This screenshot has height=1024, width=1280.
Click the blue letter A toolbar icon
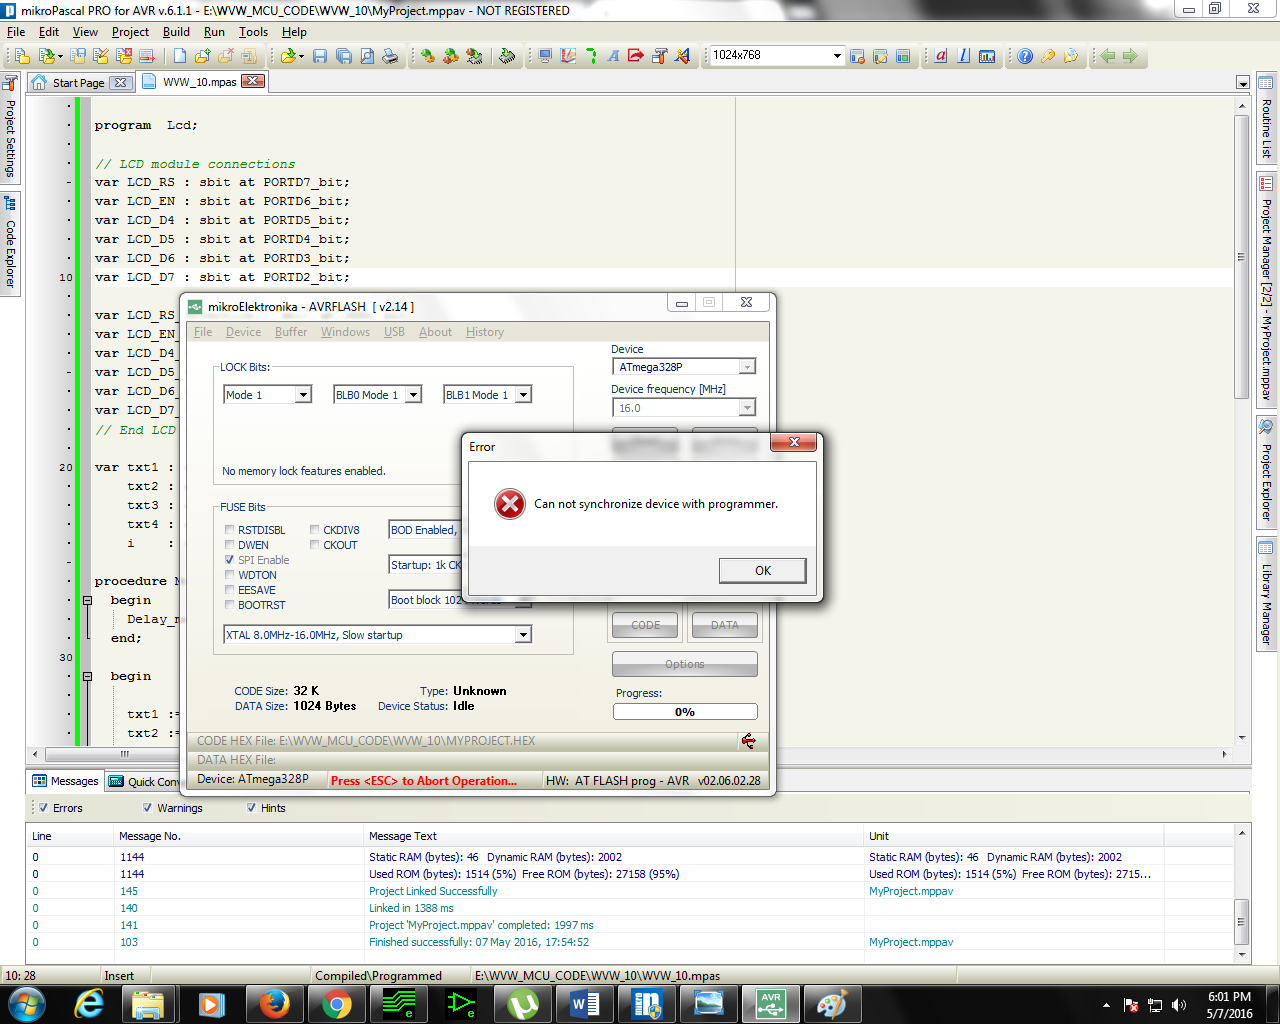tap(613, 56)
